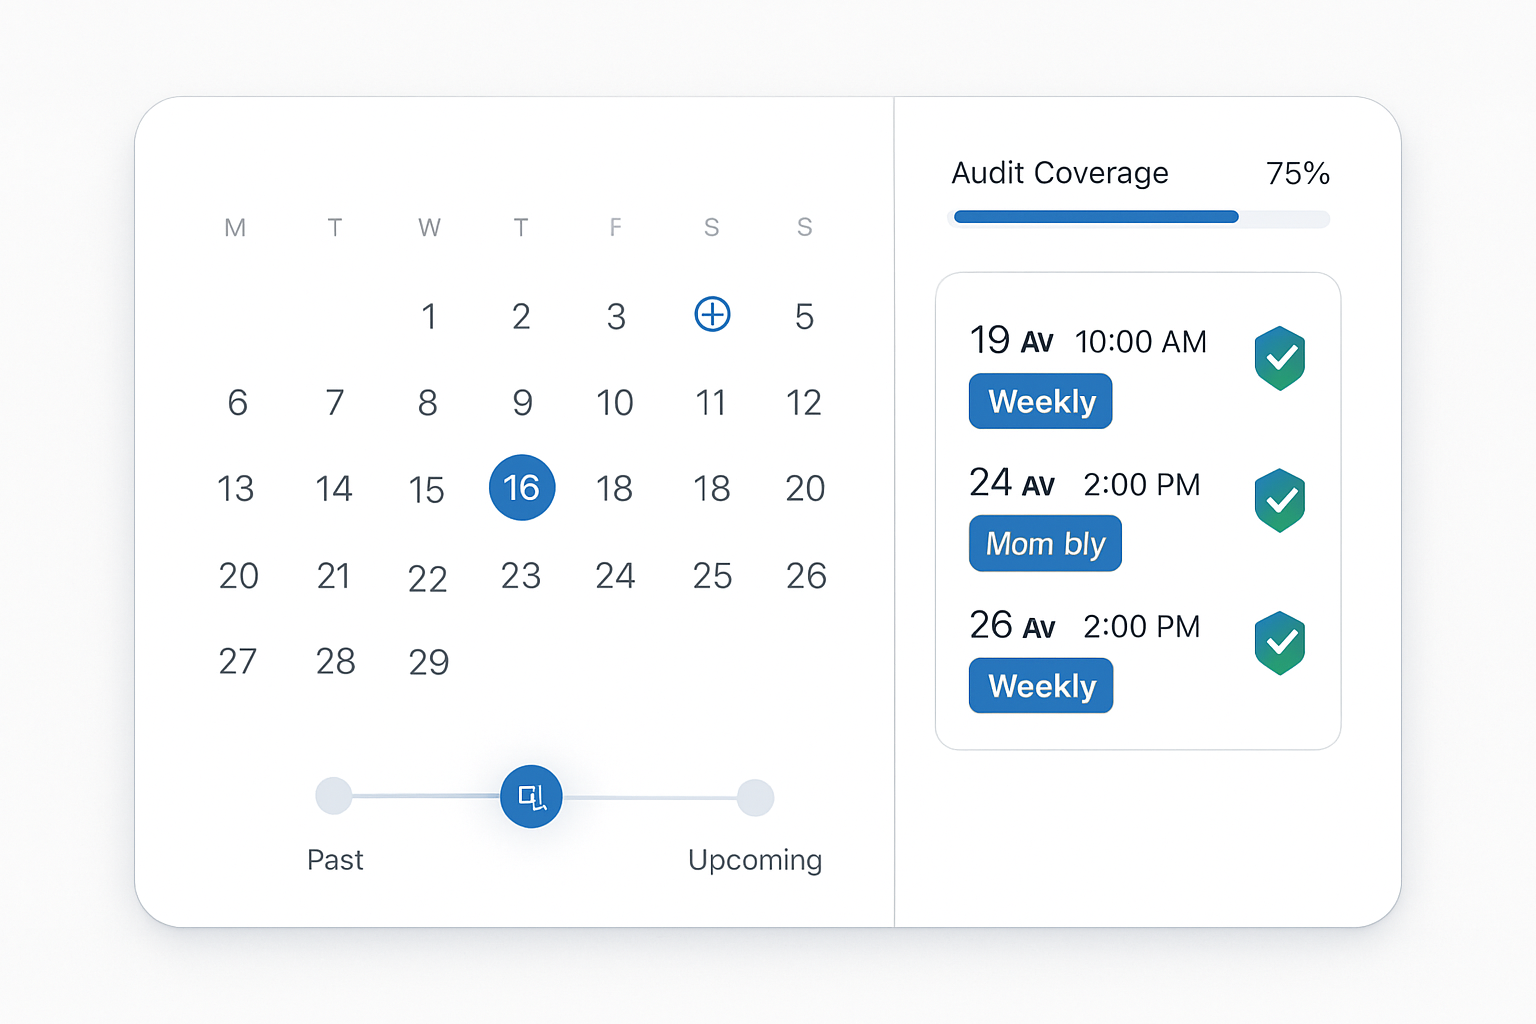Select the Upcoming endpoint on the timeline slider

point(755,797)
